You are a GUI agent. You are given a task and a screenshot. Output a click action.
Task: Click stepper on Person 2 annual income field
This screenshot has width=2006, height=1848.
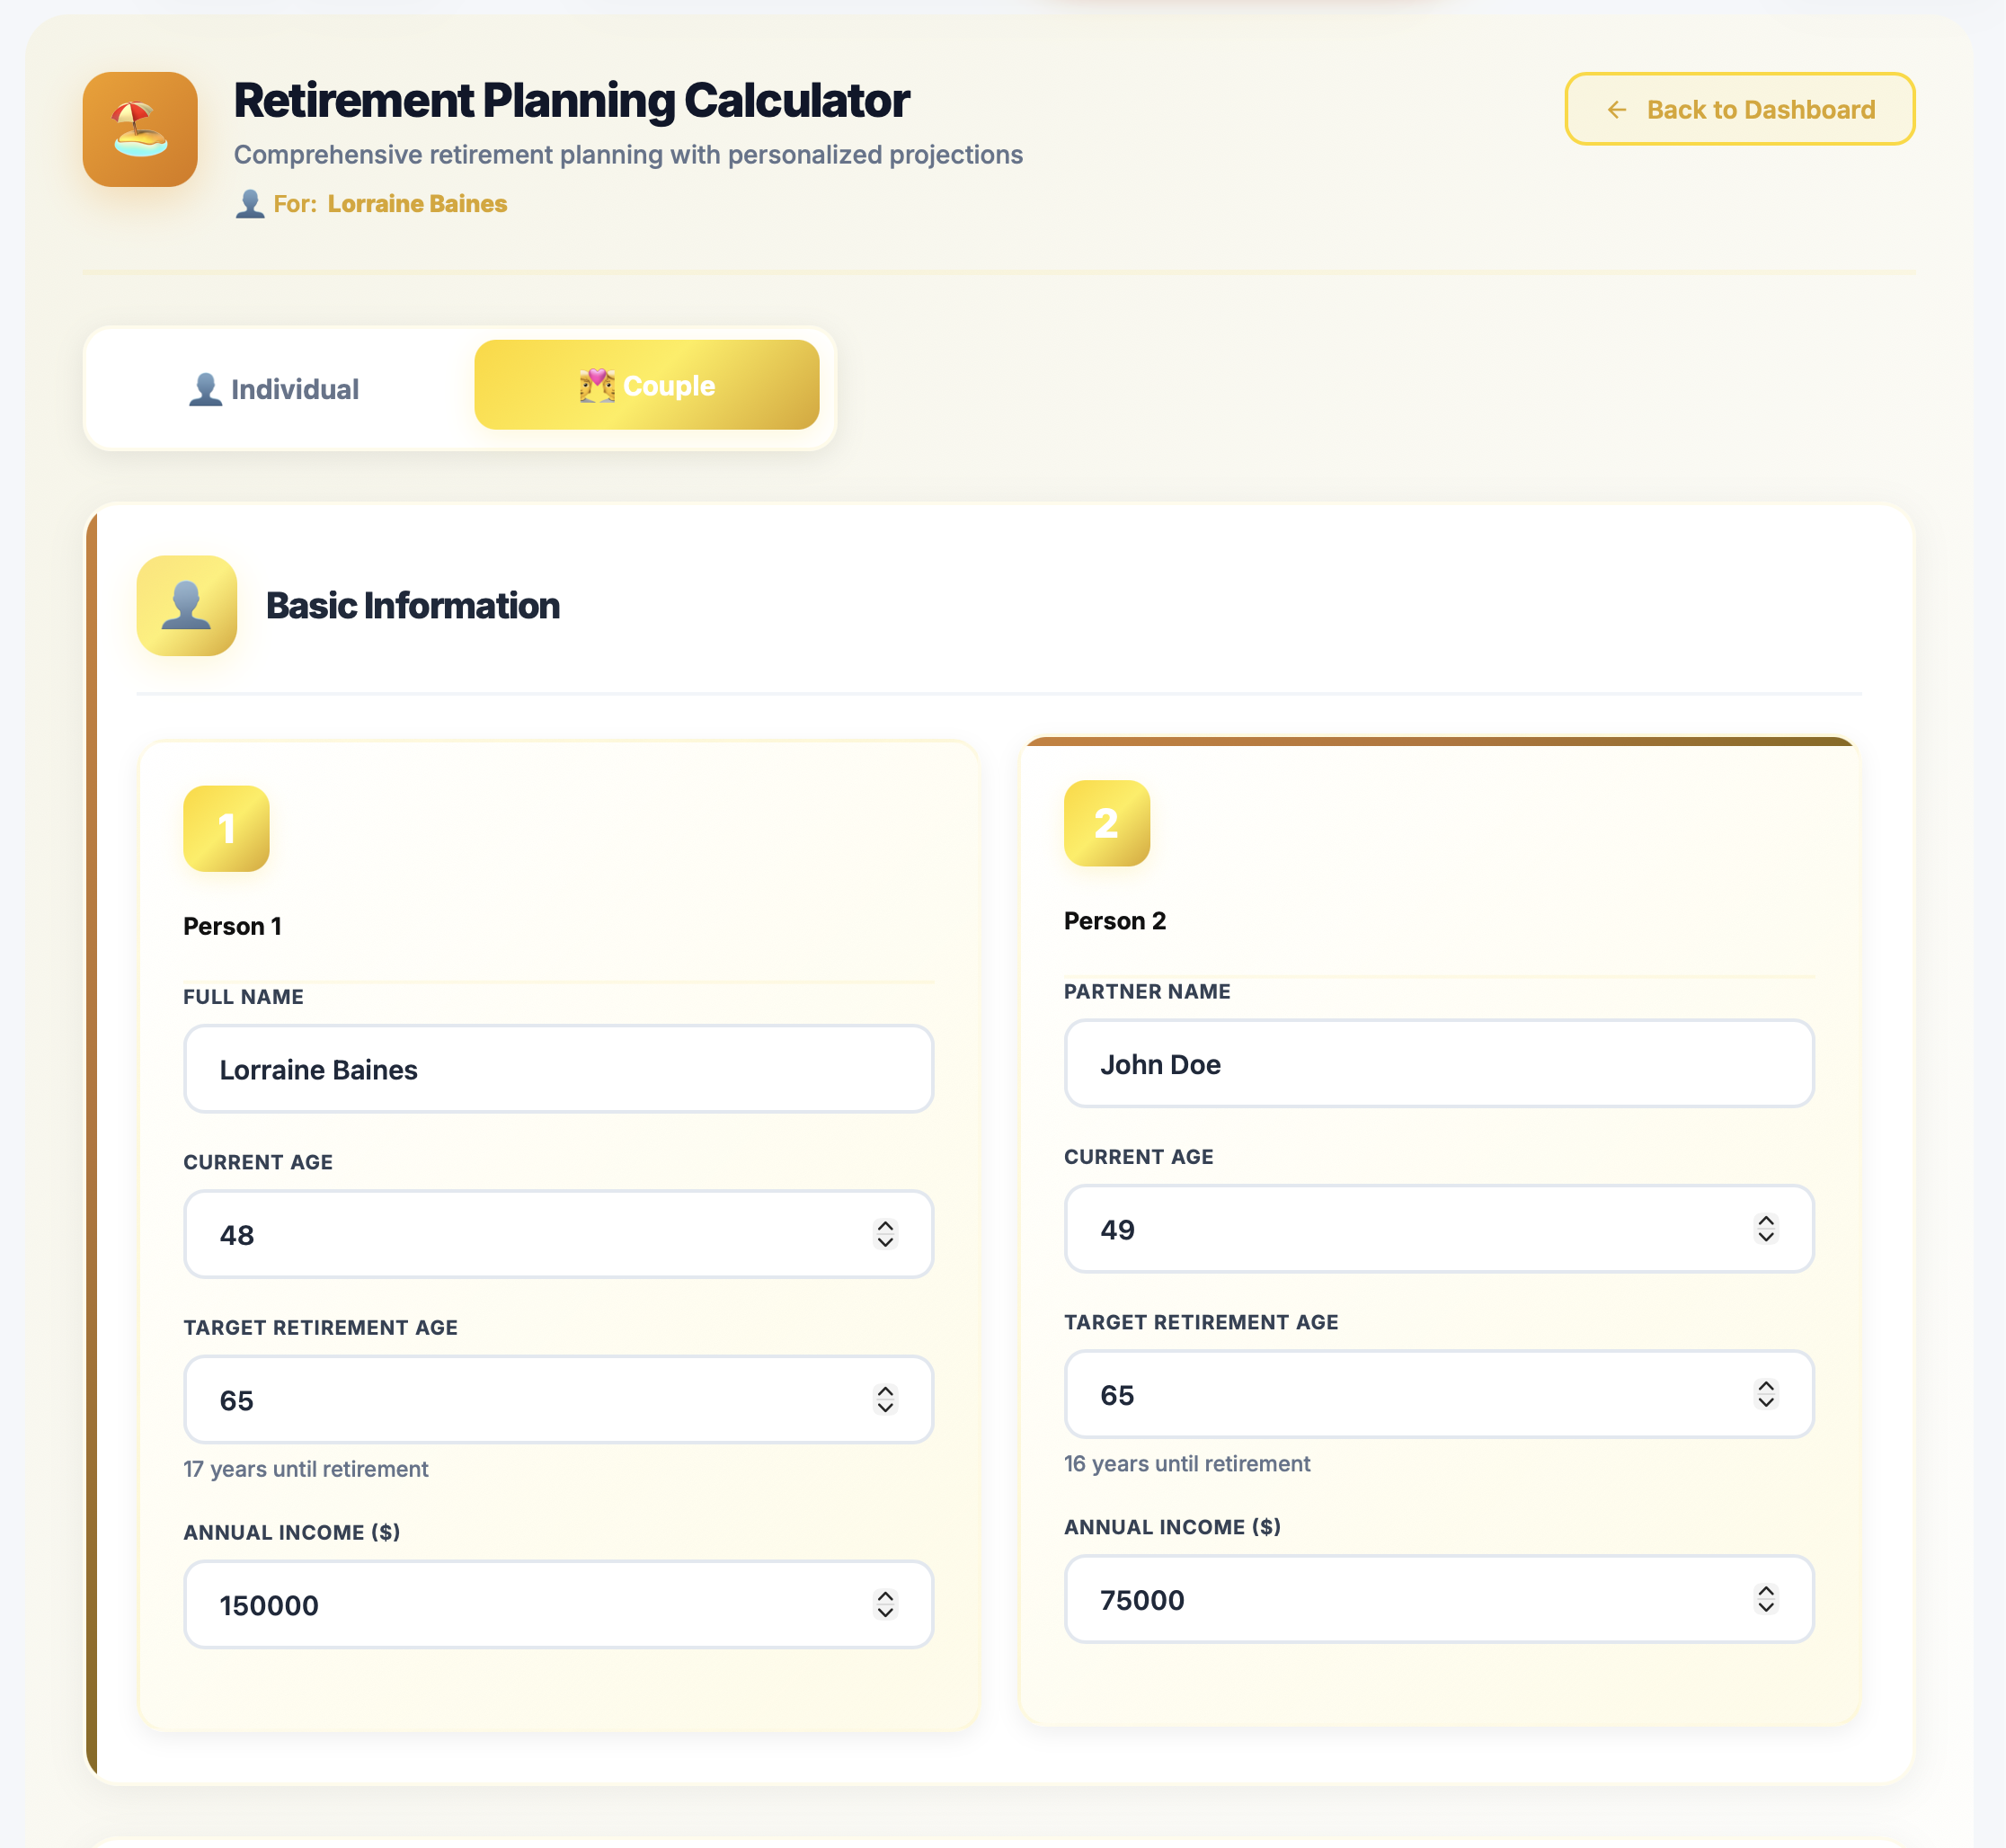pyautogui.click(x=1766, y=1600)
